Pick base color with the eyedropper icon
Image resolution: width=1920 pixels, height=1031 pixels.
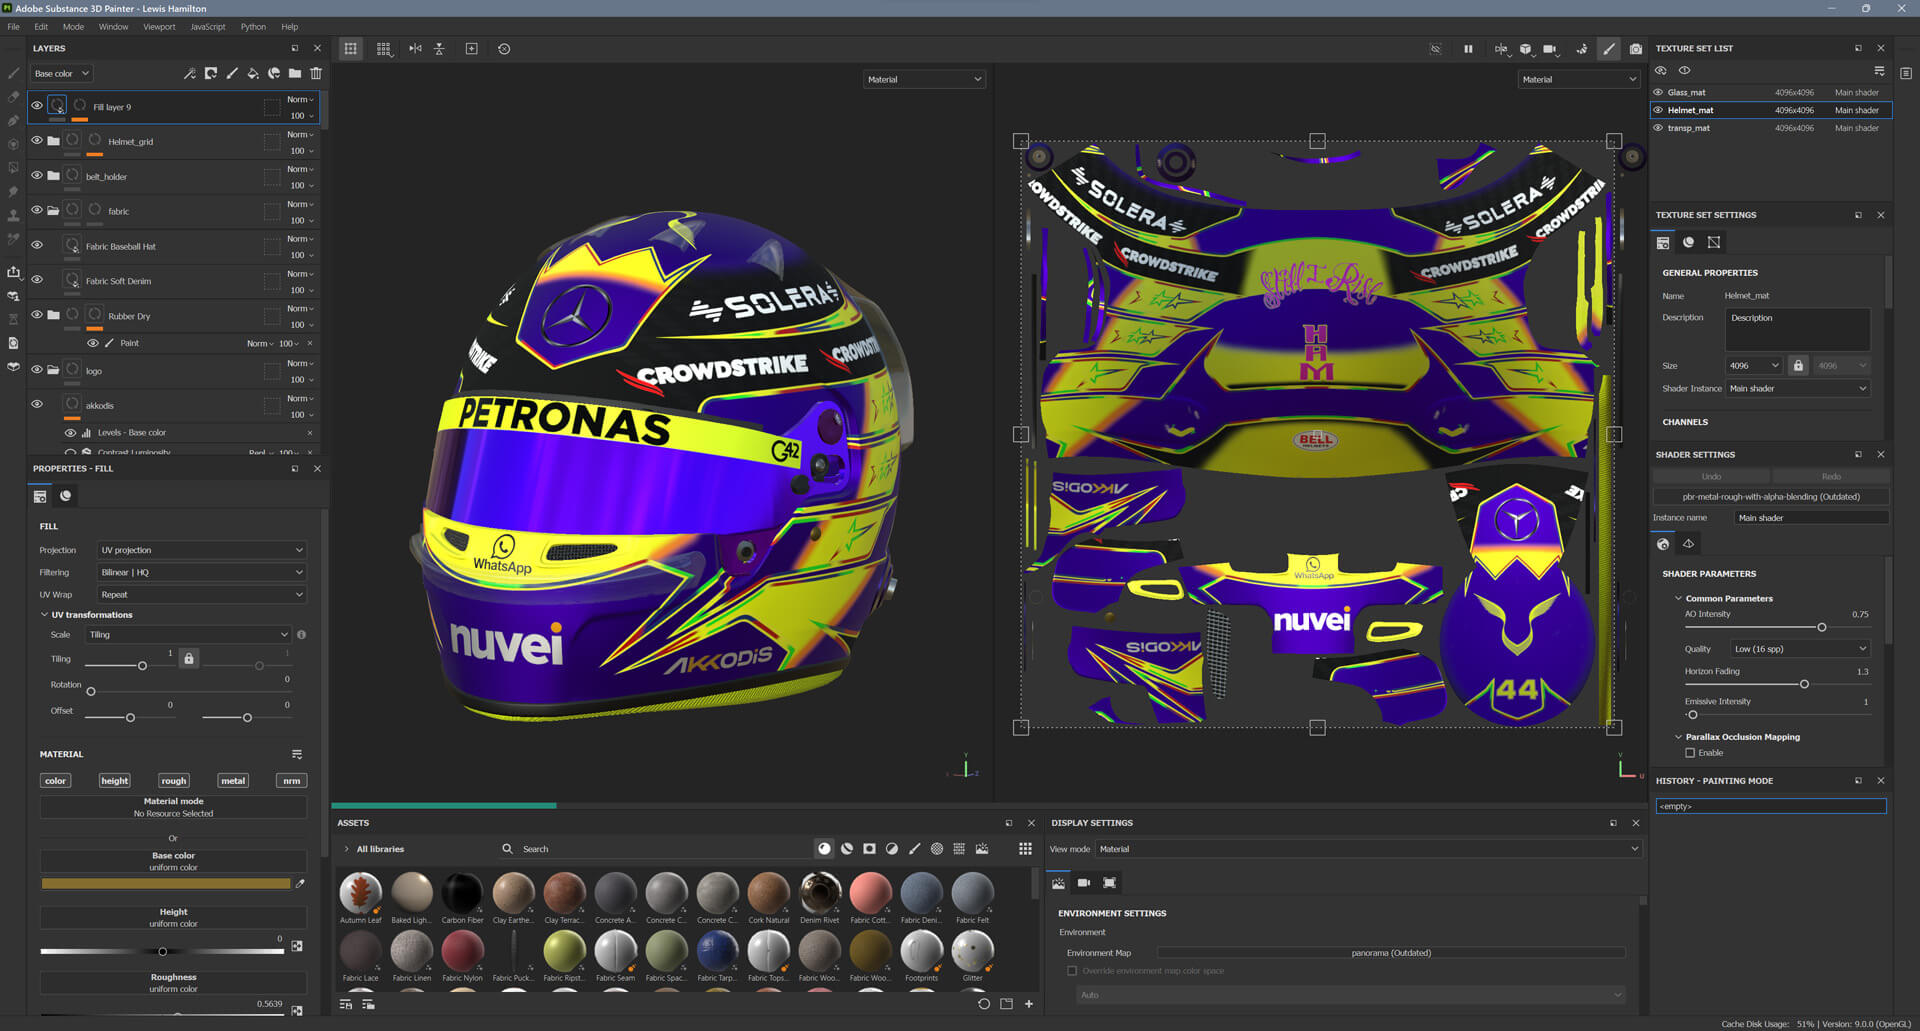(x=300, y=883)
